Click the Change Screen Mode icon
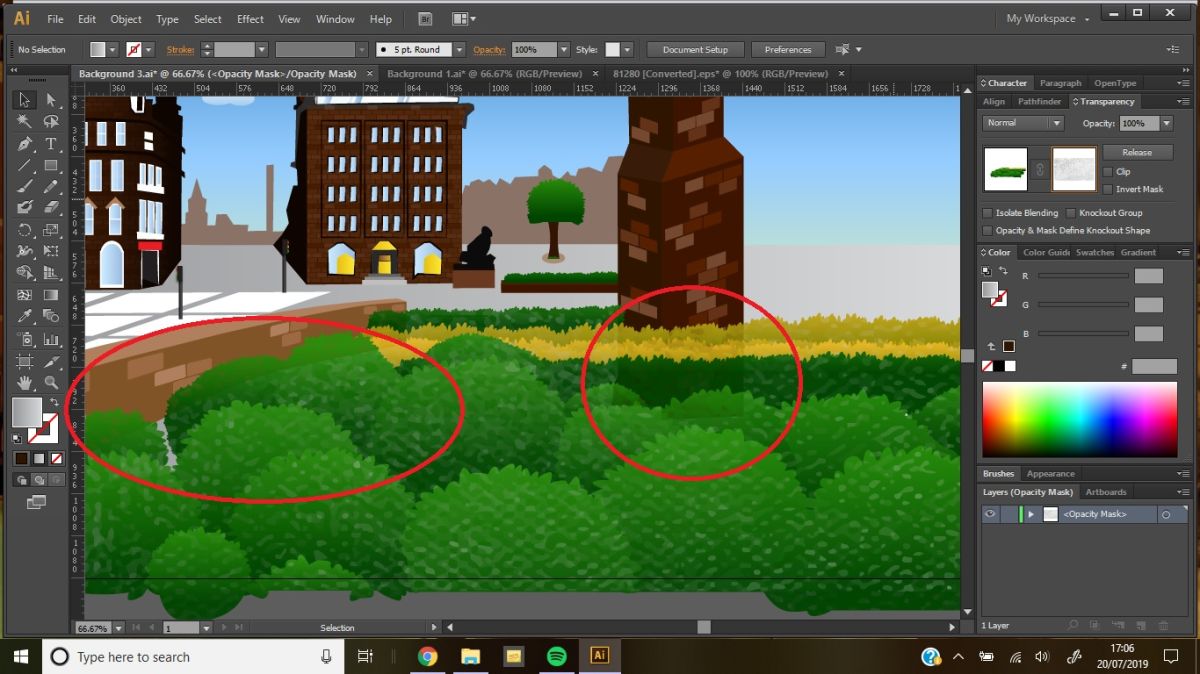1200x674 pixels. pos(37,503)
